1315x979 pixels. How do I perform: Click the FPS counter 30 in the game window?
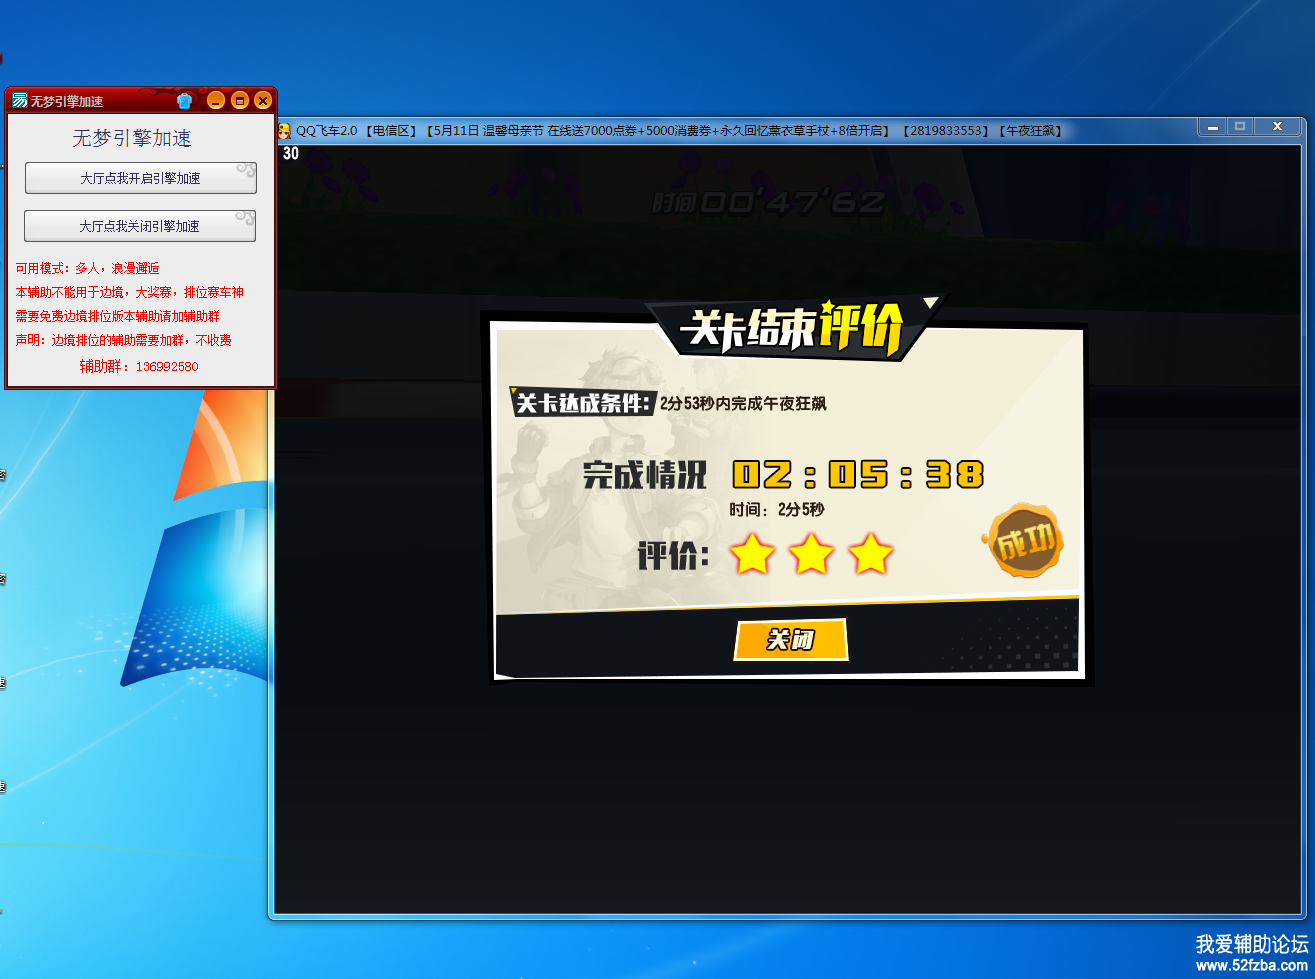click(x=291, y=153)
